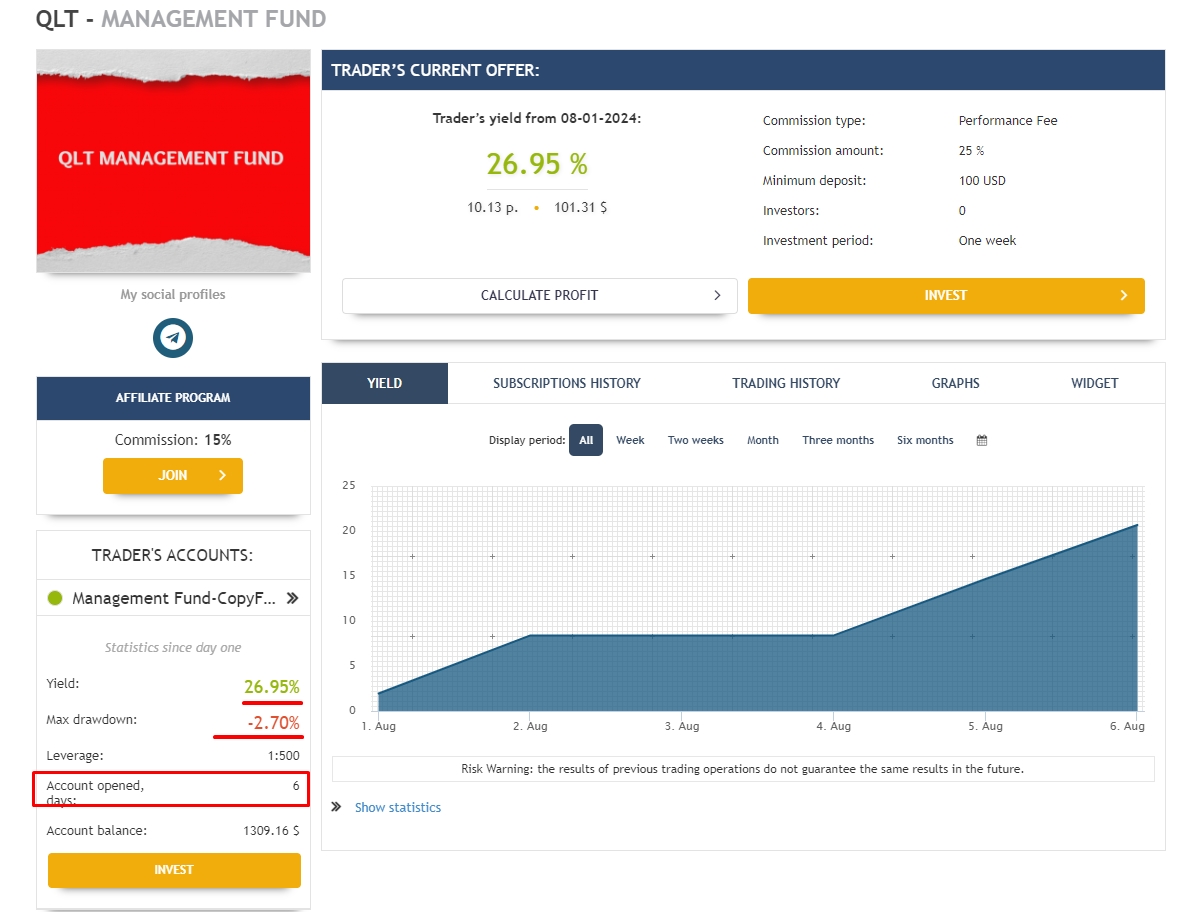This screenshot has width=1192, height=912.
Task: Click the green status dot of trader's account
Action: (55, 598)
